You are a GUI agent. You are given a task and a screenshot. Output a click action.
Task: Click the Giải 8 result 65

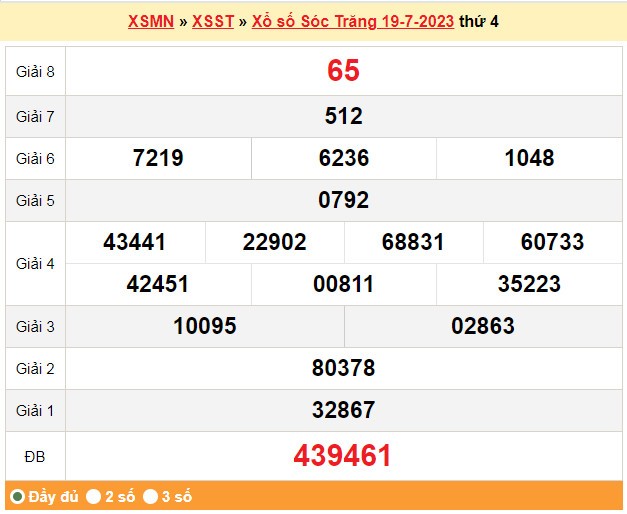pos(343,71)
